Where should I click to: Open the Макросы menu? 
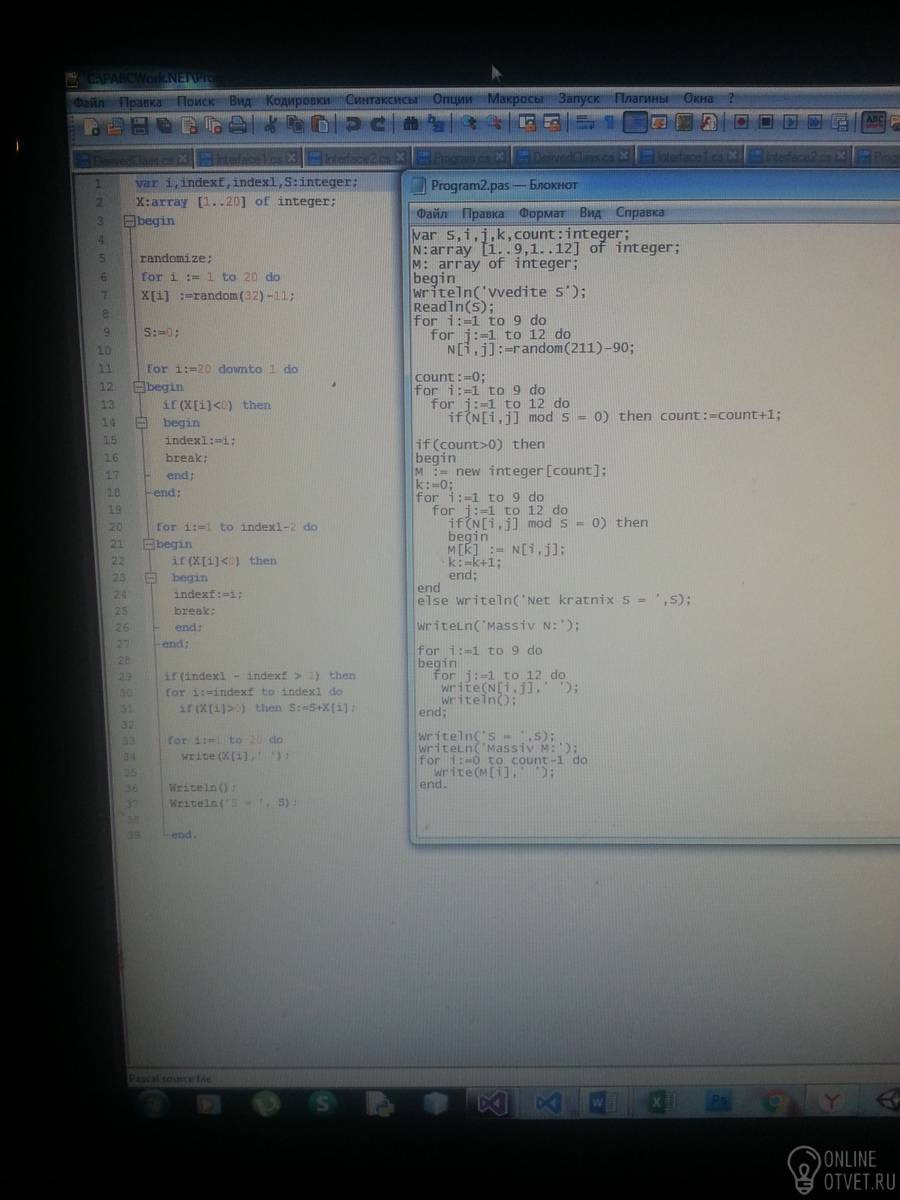(x=515, y=99)
